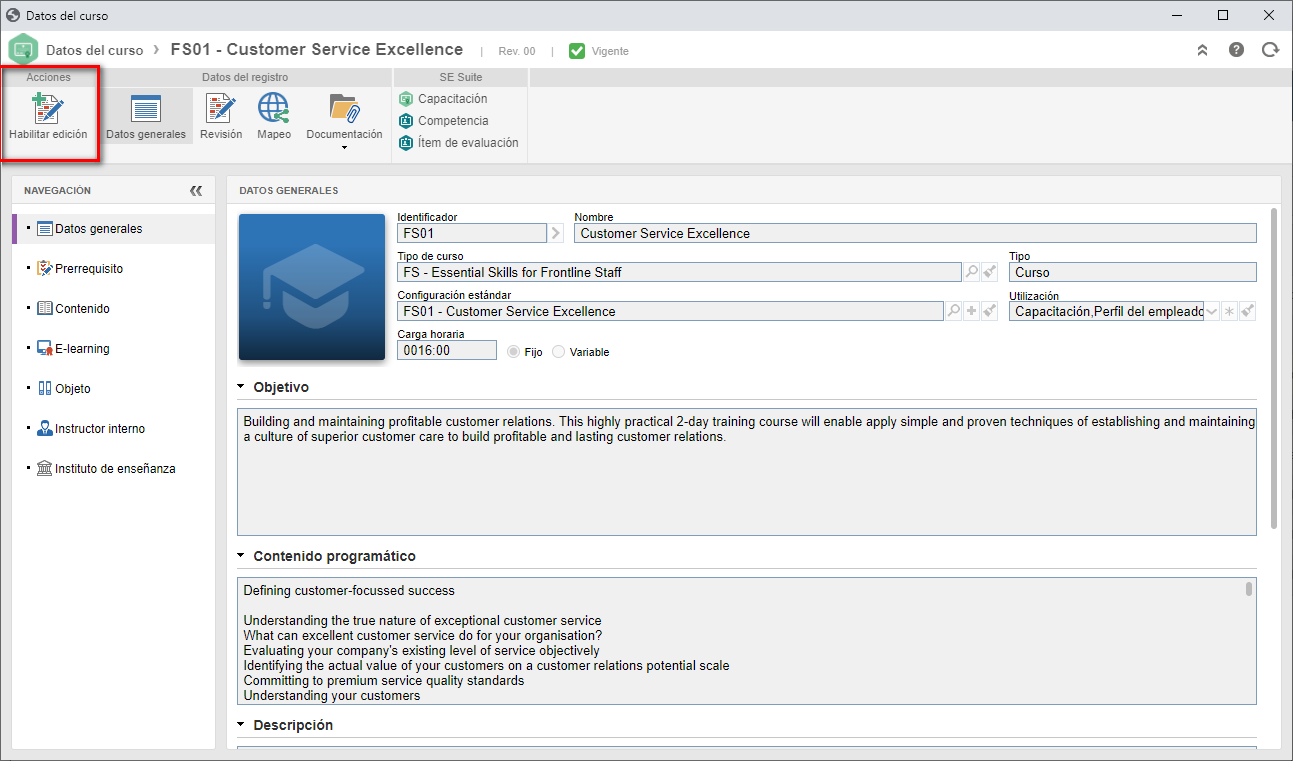Click the main form vertical scrollbar
Viewport: 1293px width, 761px height.
coord(1274,367)
